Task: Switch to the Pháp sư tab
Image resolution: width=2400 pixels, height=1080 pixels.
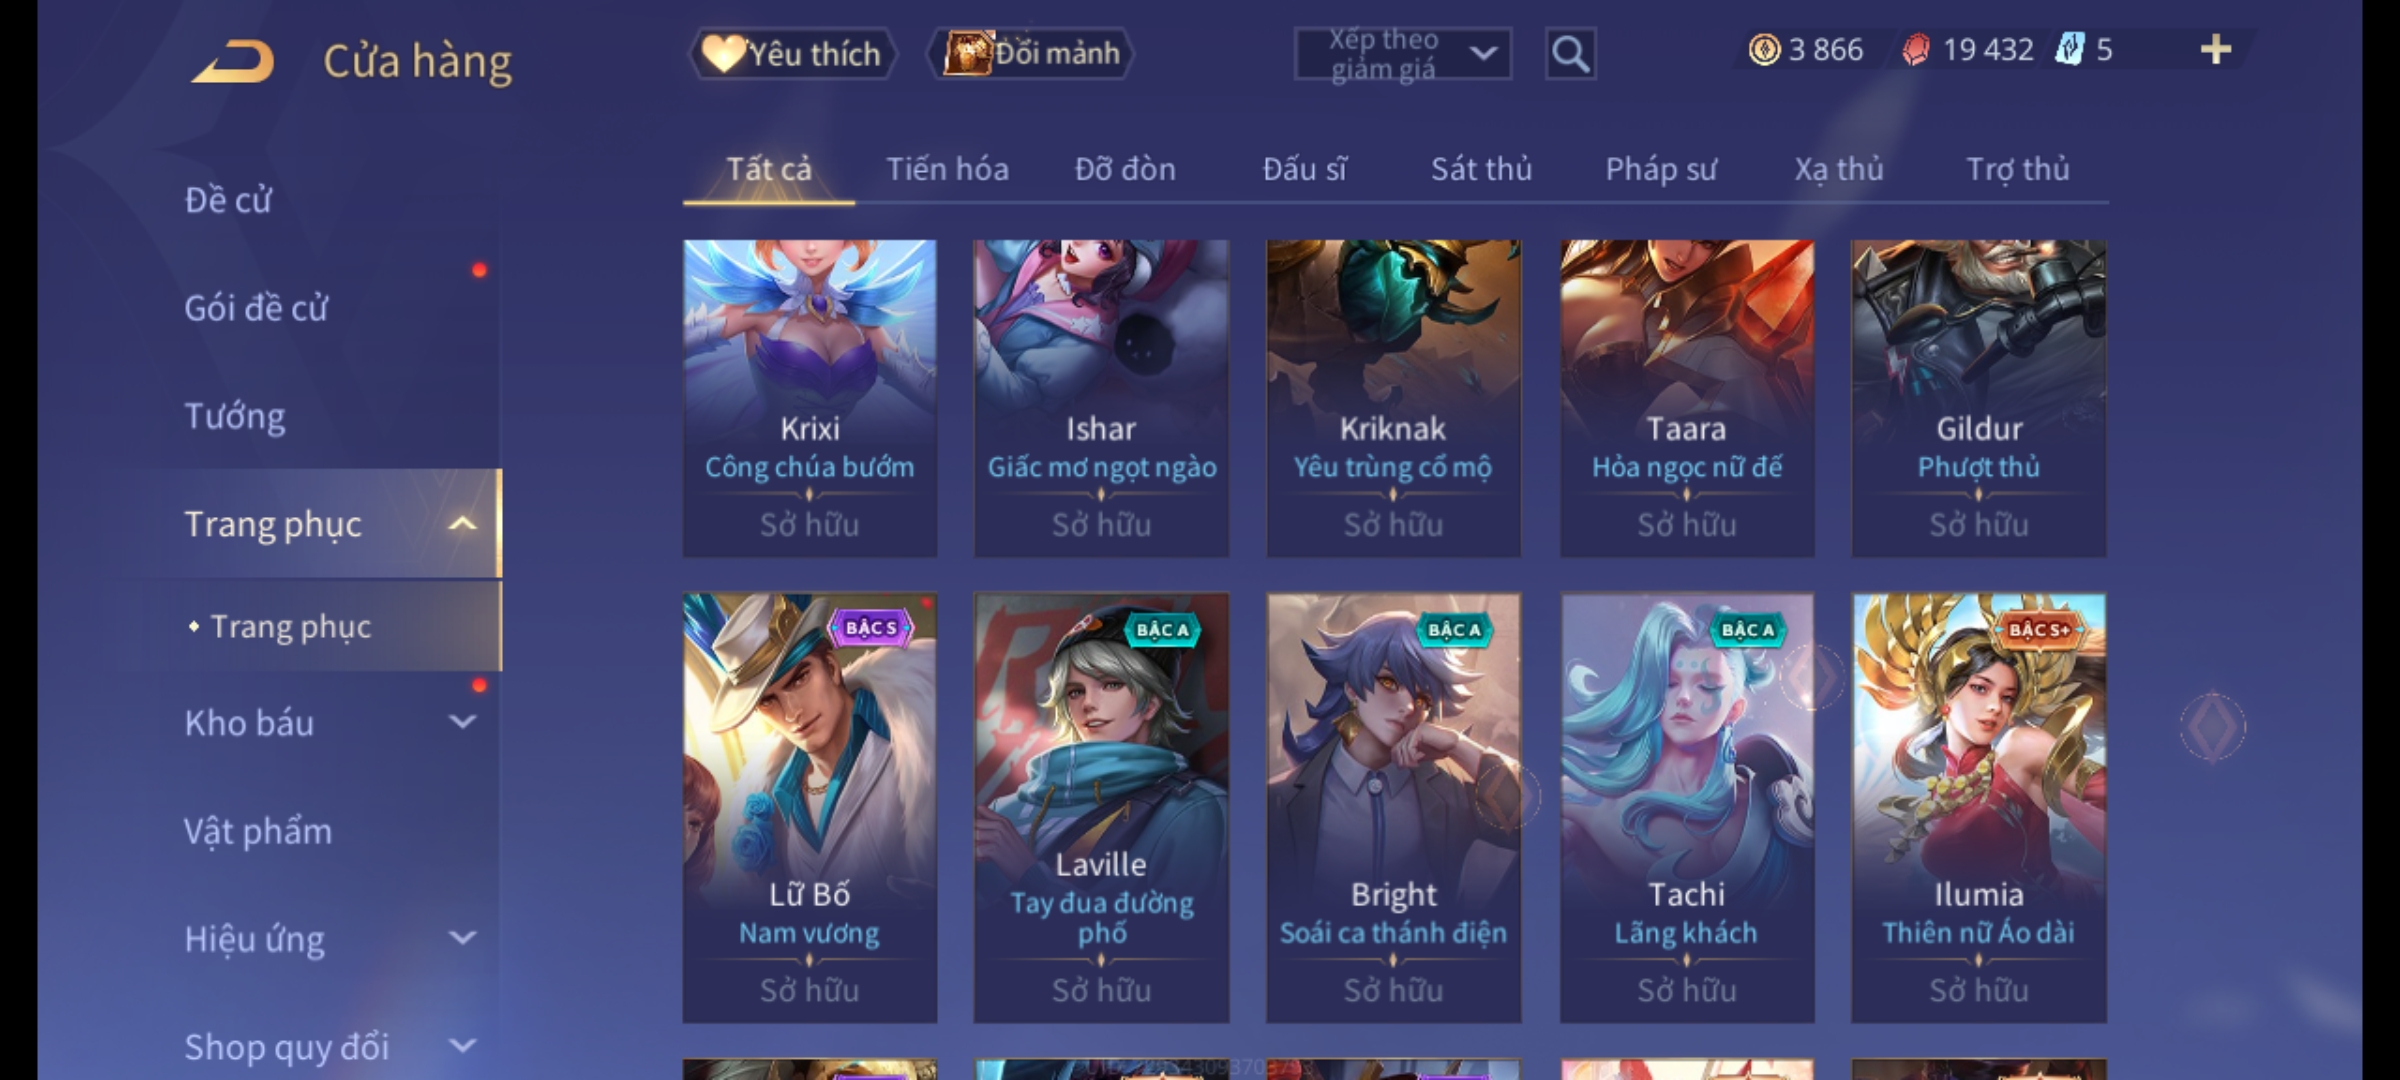Action: [x=1661, y=169]
